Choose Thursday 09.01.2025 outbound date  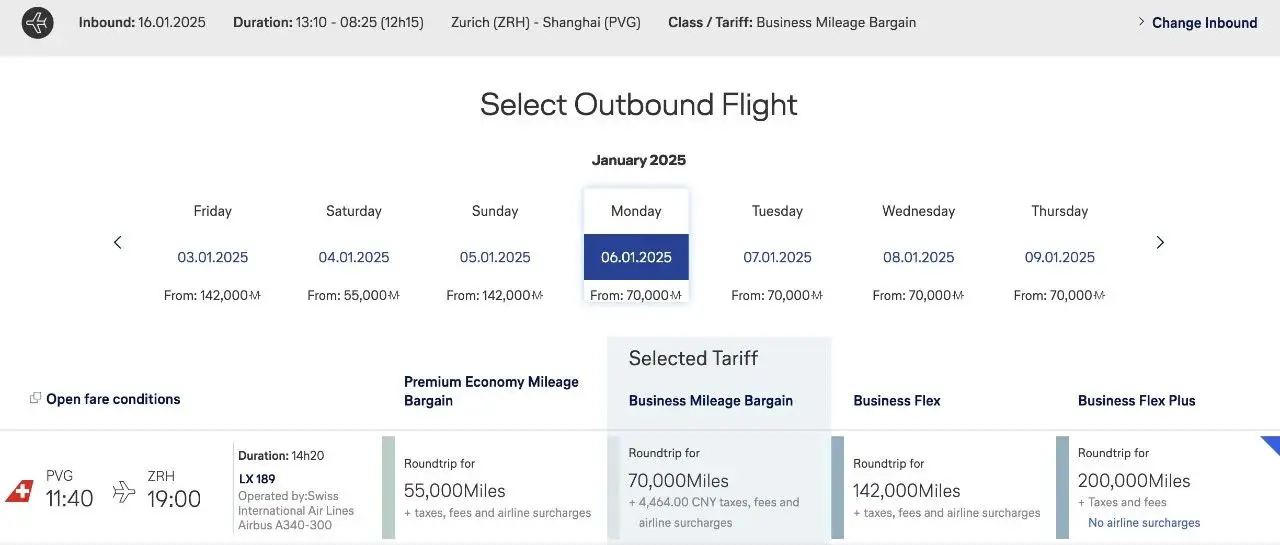1060,256
